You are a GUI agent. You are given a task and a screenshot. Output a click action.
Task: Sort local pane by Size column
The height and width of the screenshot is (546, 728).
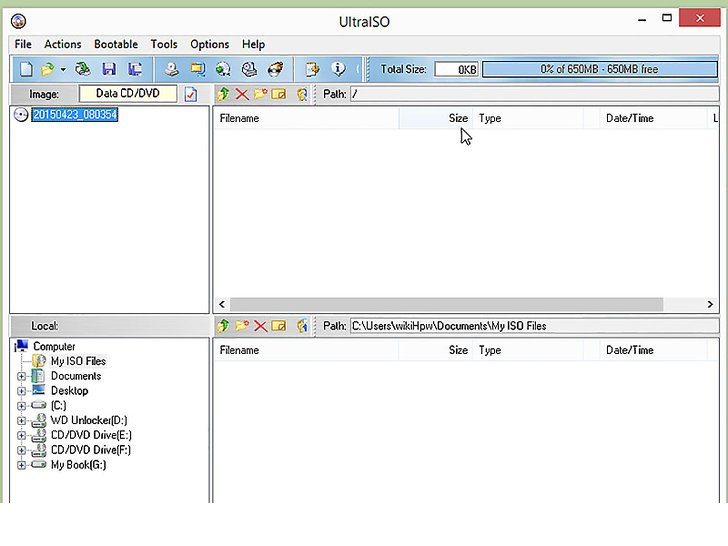pos(436,350)
